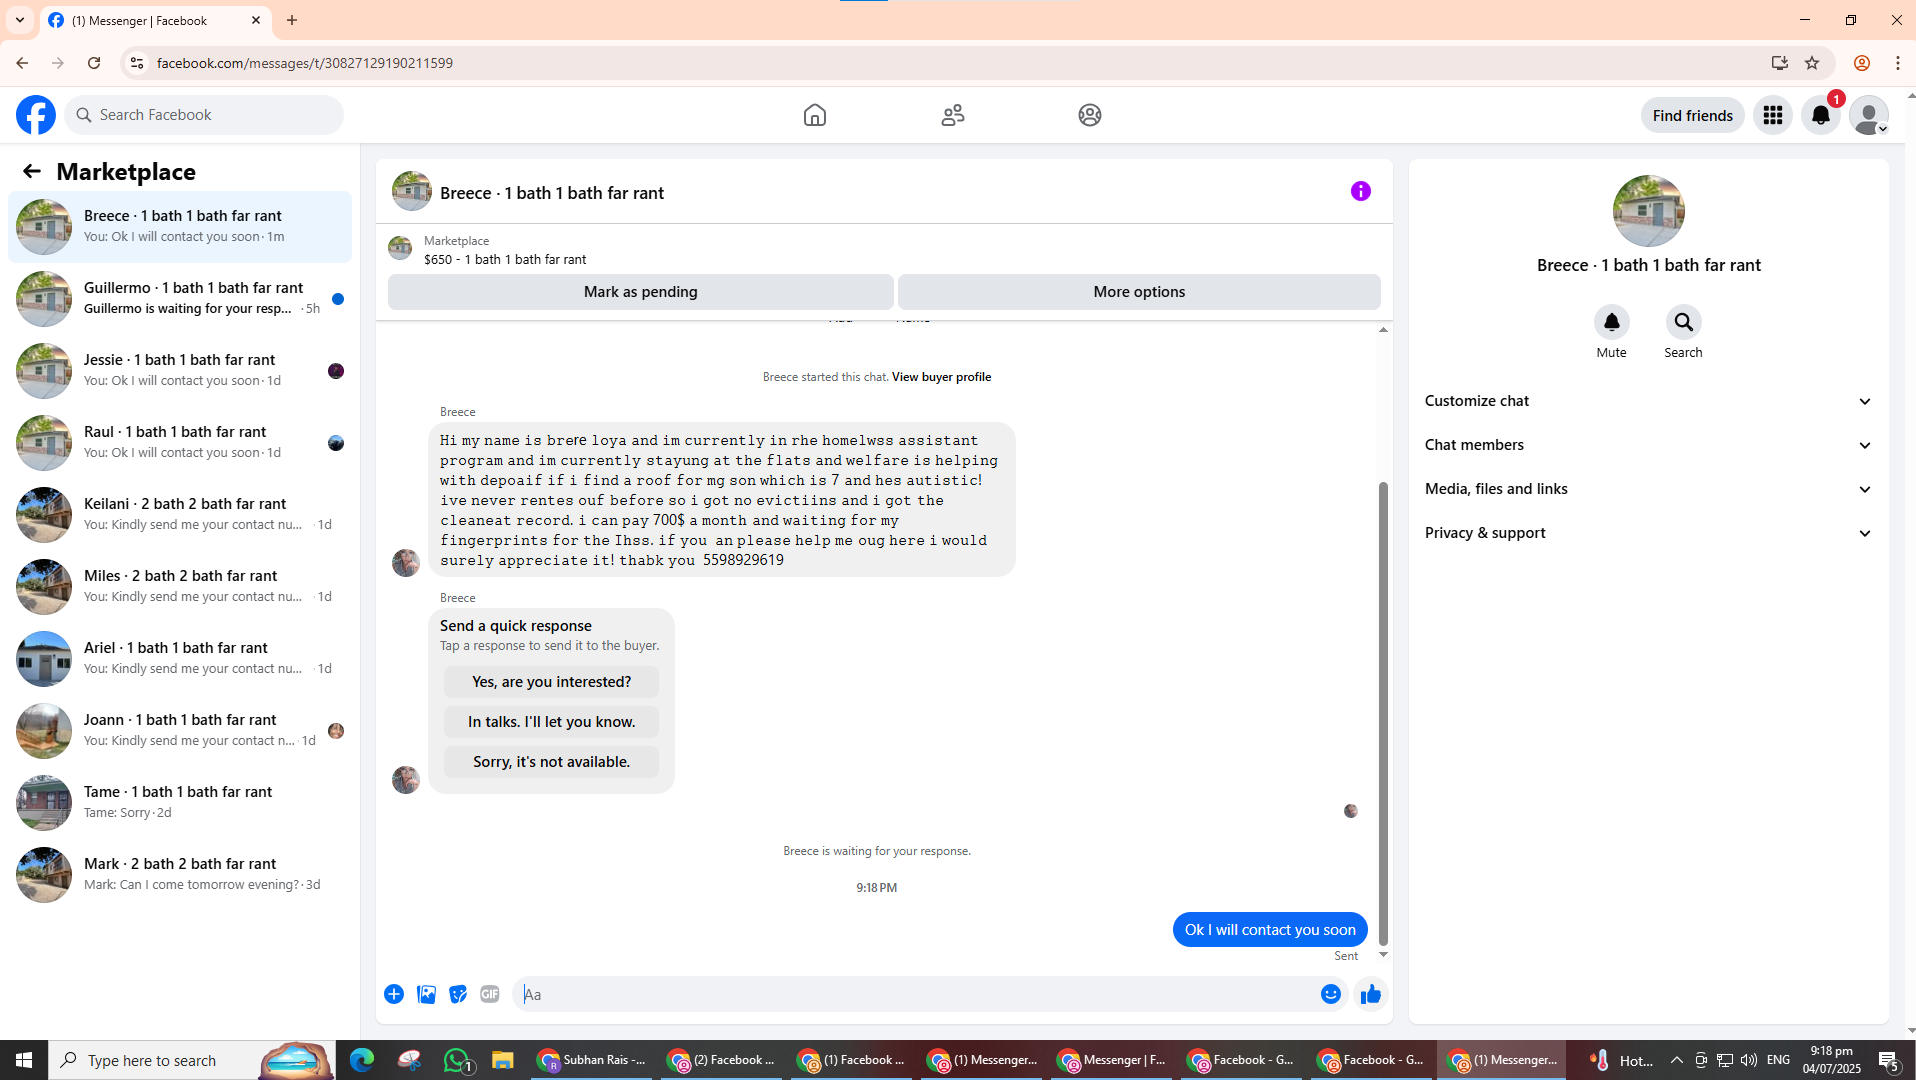The image size is (1916, 1080).
Task: Open the Friends icon in top navigation
Action: (953, 115)
